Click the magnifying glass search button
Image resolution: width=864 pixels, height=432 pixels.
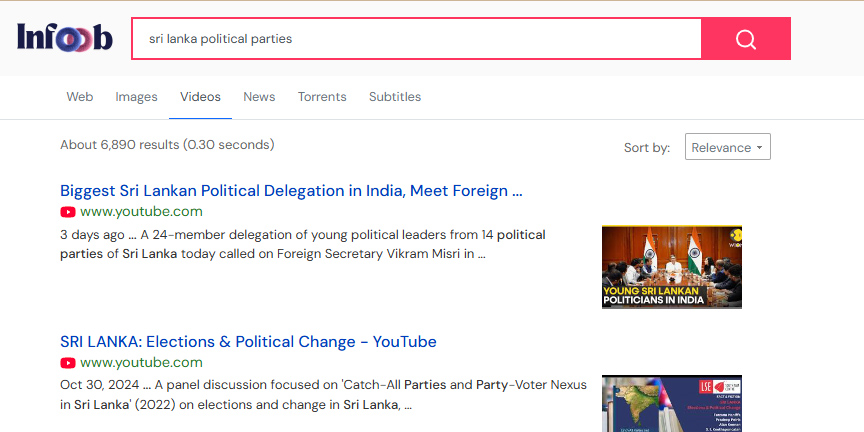746,39
